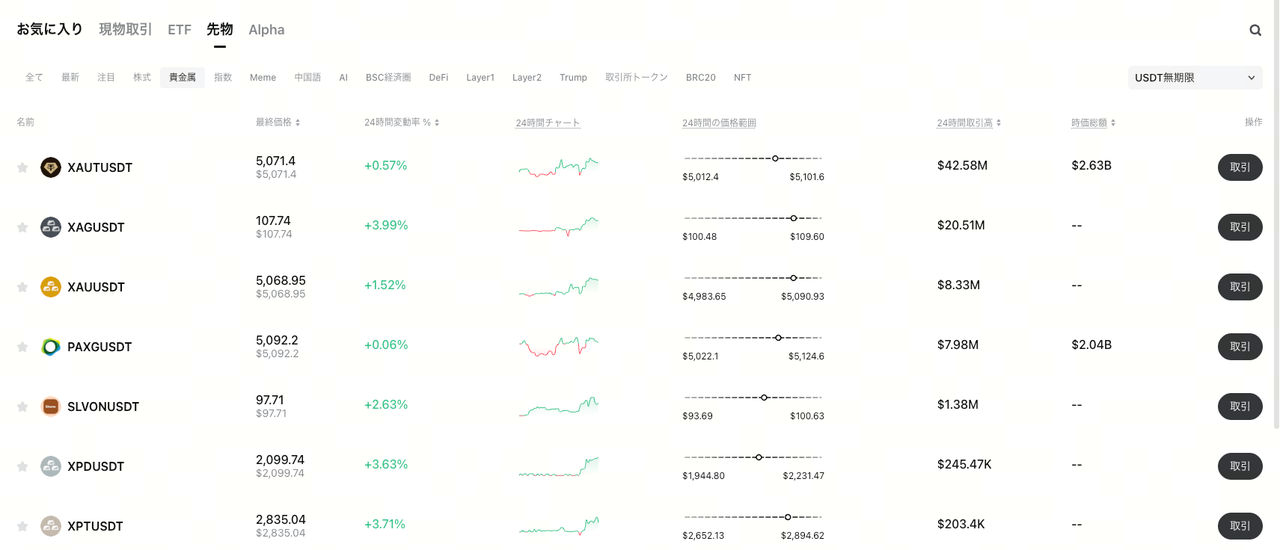
Task: Open the USDT無期限 dropdown
Action: pyautogui.click(x=1194, y=77)
